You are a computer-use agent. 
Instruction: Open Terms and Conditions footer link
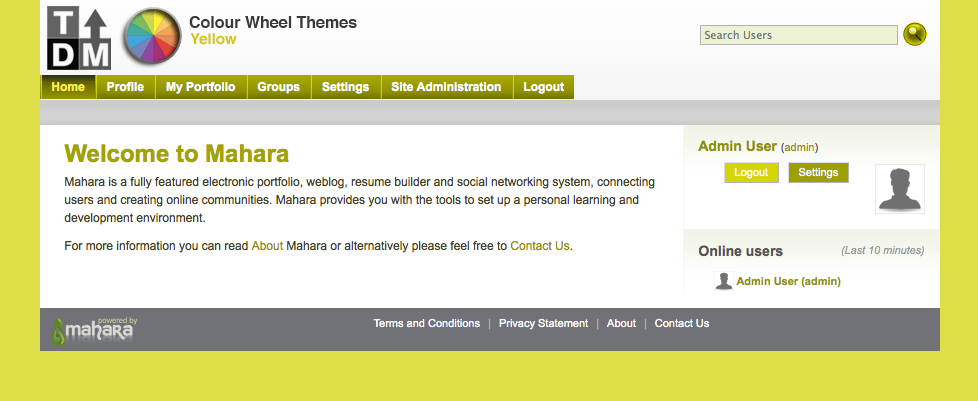(x=426, y=323)
